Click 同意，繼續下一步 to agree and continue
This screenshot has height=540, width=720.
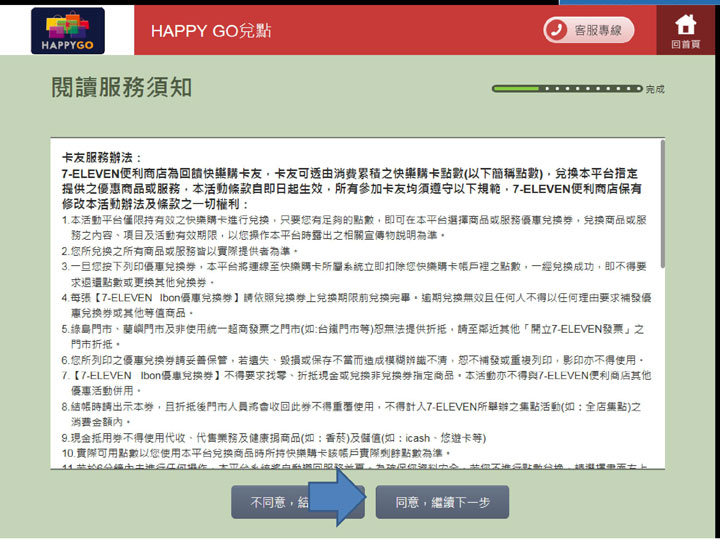tap(442, 502)
